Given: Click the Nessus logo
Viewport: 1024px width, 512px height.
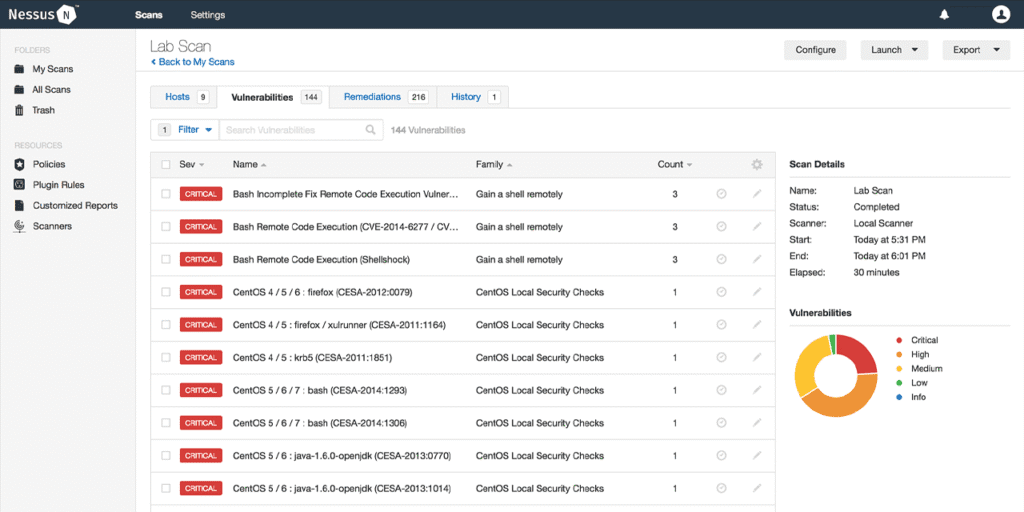Looking at the screenshot, I should point(43,14).
